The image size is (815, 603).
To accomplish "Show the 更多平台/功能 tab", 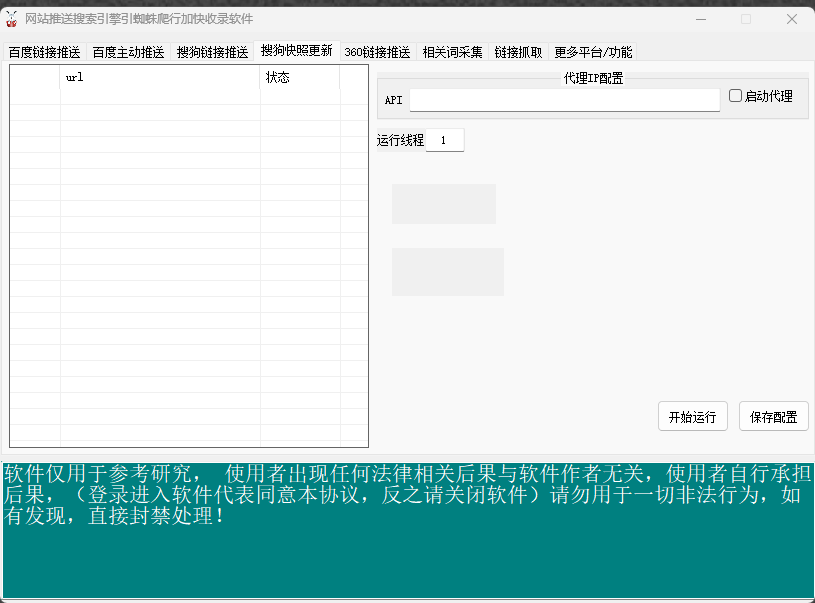I will pos(593,52).
